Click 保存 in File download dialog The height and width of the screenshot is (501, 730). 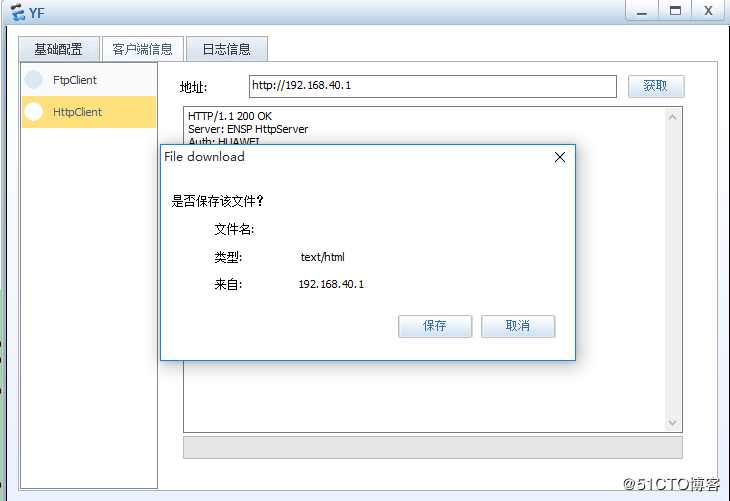coord(435,326)
